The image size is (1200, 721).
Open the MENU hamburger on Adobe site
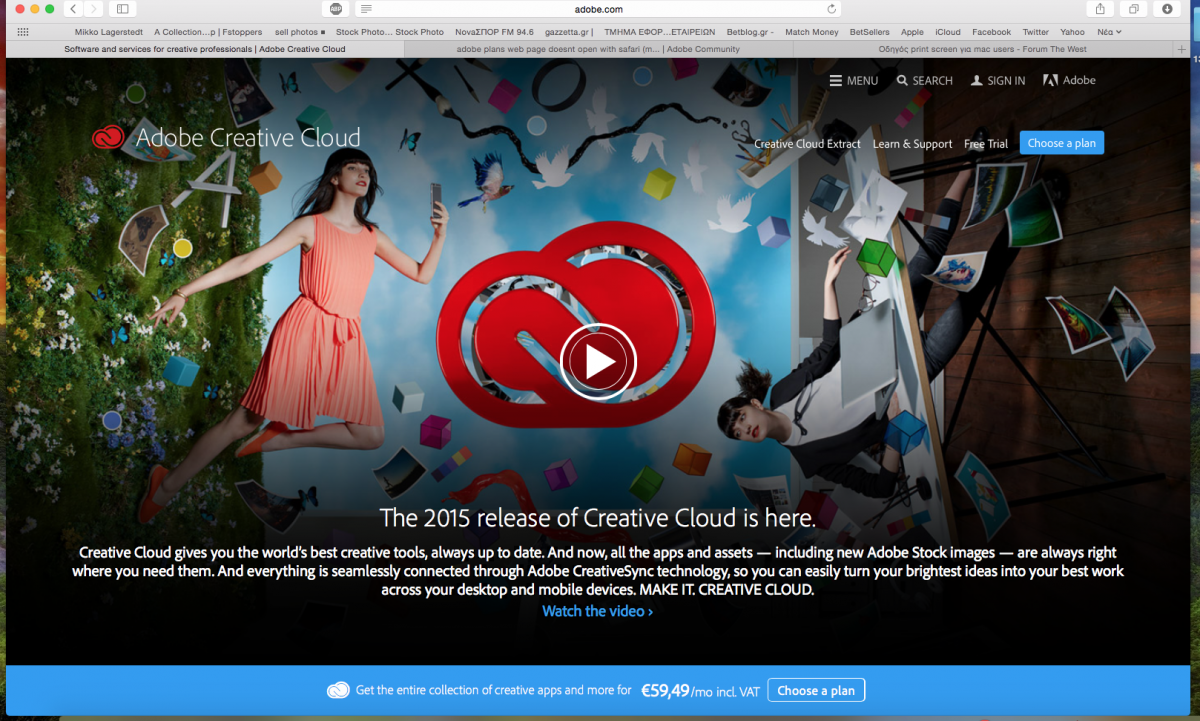[854, 81]
